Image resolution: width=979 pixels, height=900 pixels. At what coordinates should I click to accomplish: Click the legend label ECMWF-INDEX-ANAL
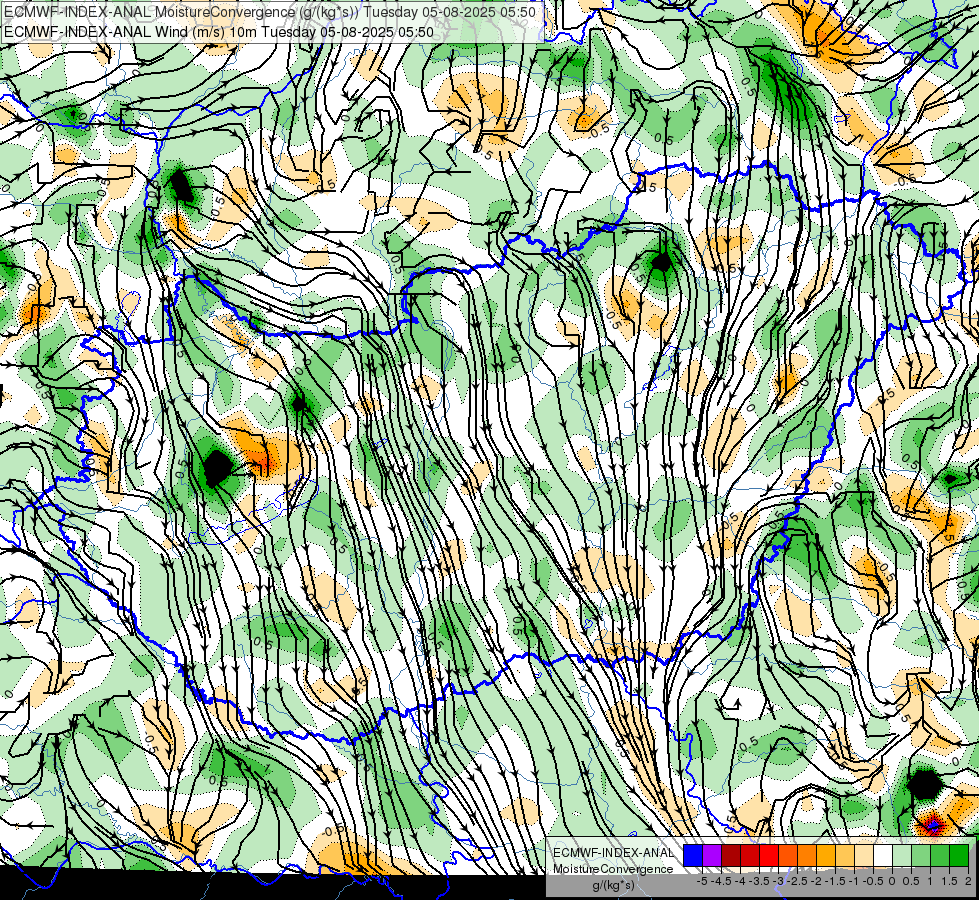[x=613, y=853]
